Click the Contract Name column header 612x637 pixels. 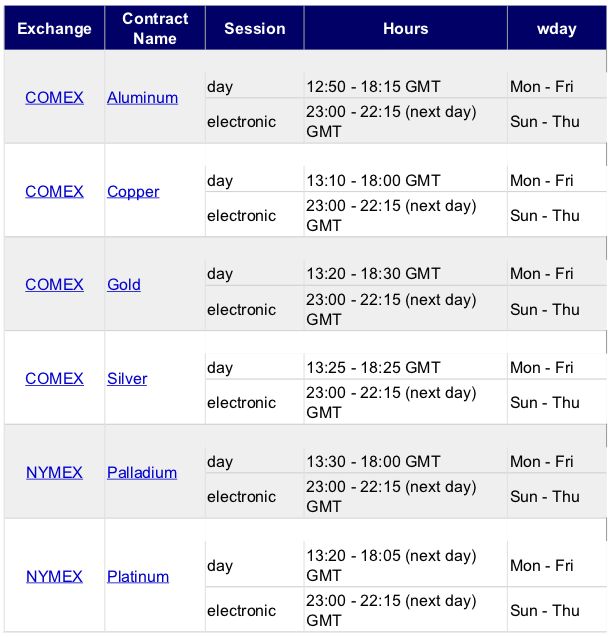point(155,28)
